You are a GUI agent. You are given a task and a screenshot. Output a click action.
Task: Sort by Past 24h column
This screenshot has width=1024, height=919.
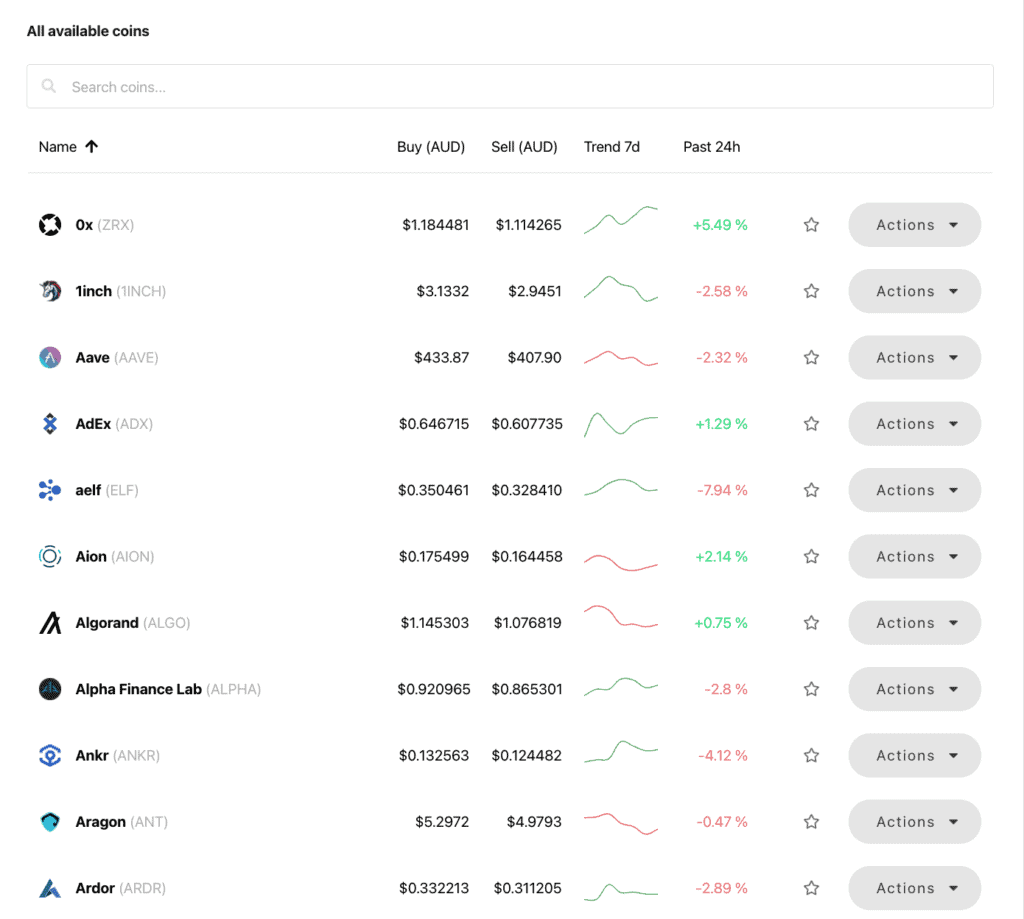pos(712,146)
